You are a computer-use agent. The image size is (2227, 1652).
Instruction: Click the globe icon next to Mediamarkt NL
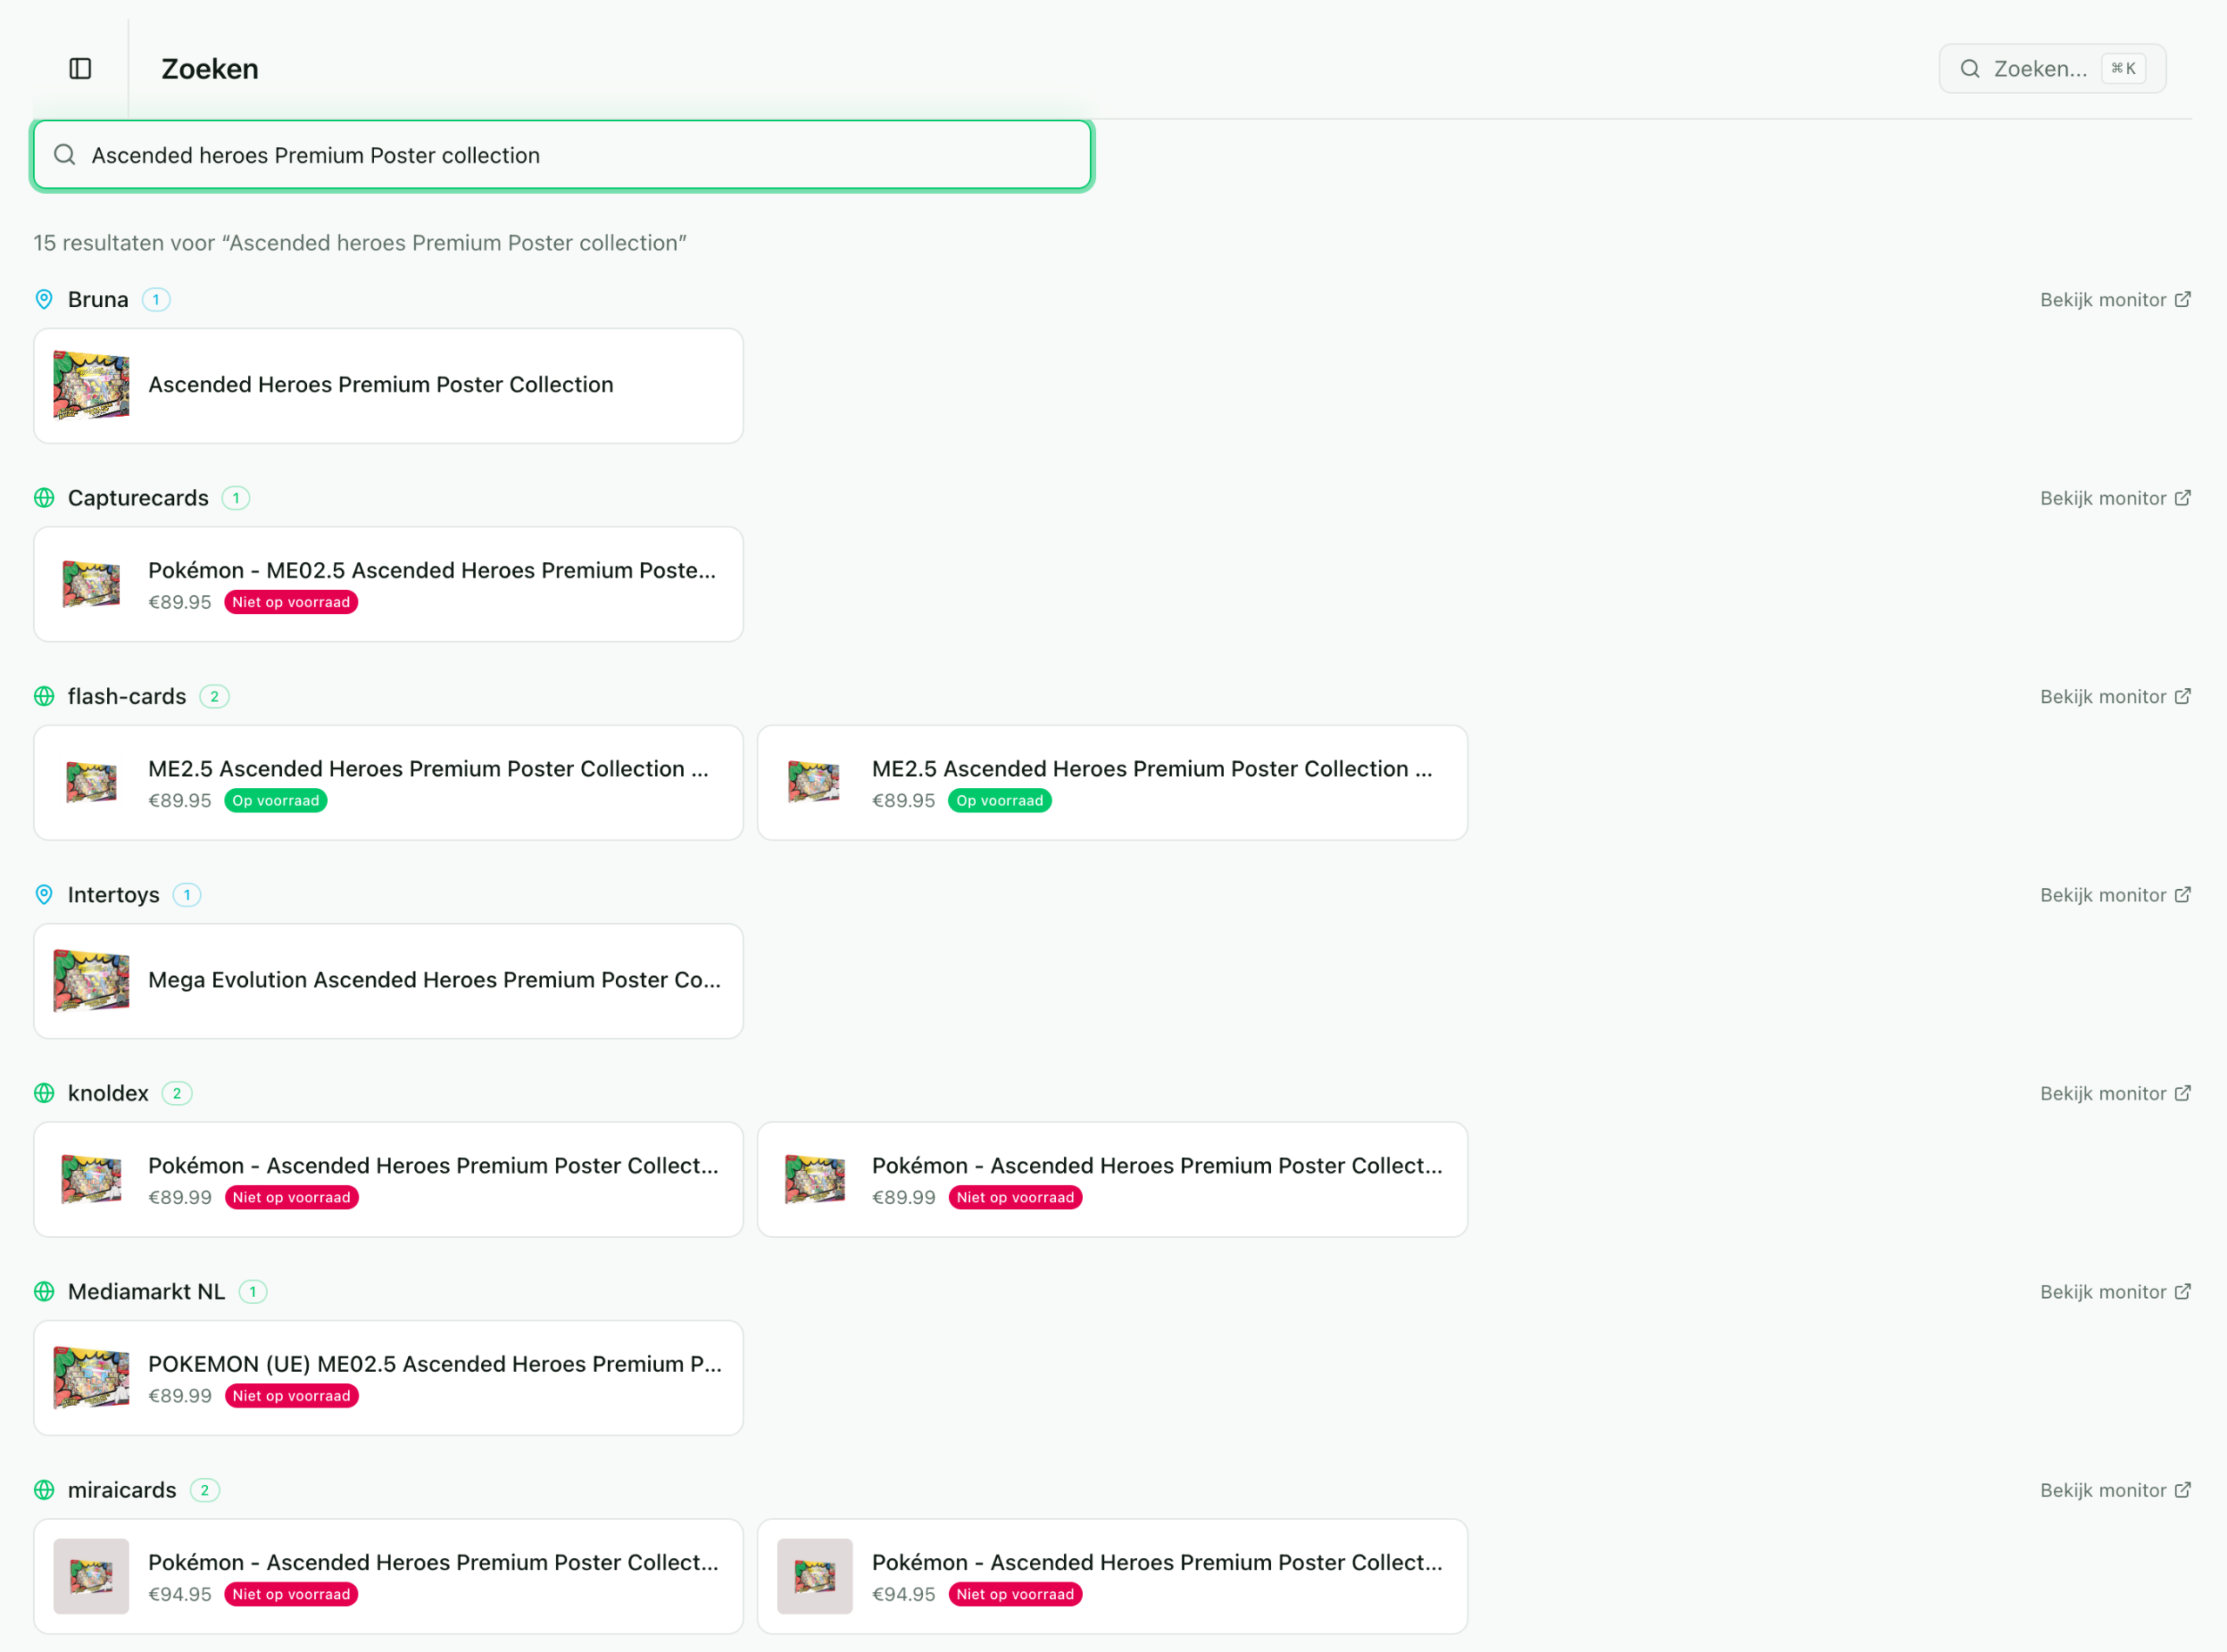pos(44,1291)
